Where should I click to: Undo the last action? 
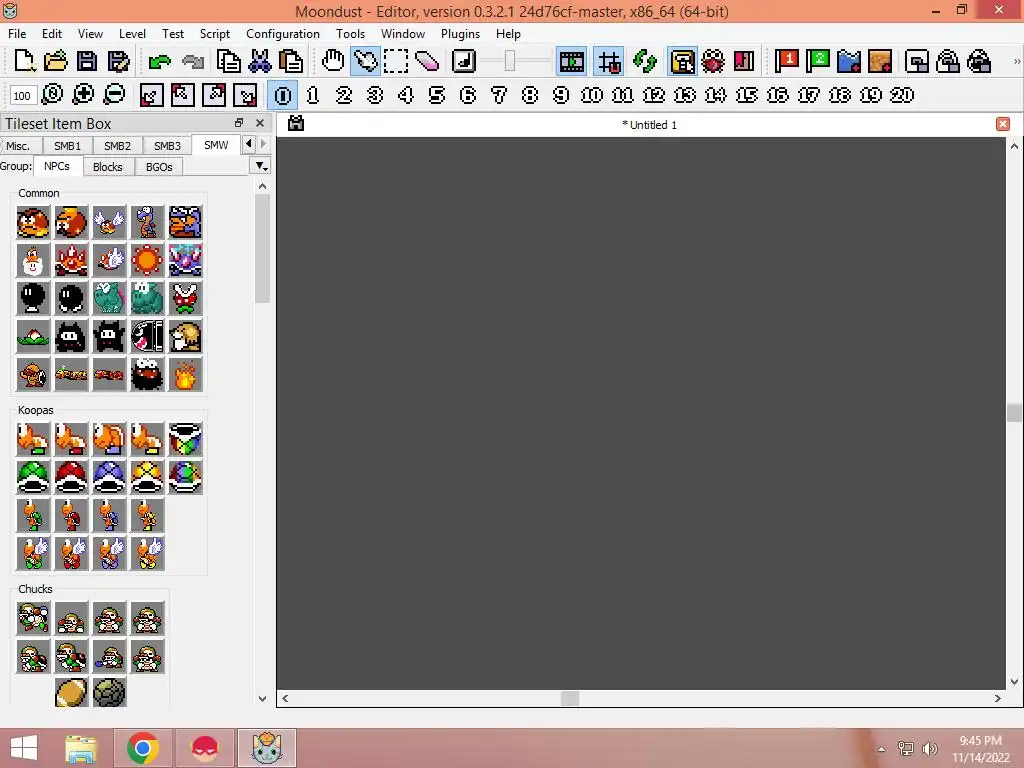[x=159, y=61]
